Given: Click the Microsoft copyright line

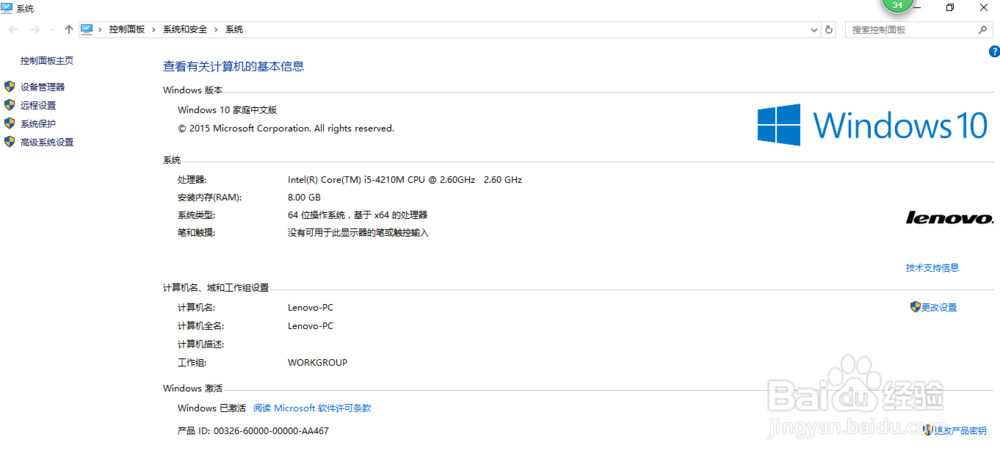Looking at the screenshot, I should (x=286, y=128).
